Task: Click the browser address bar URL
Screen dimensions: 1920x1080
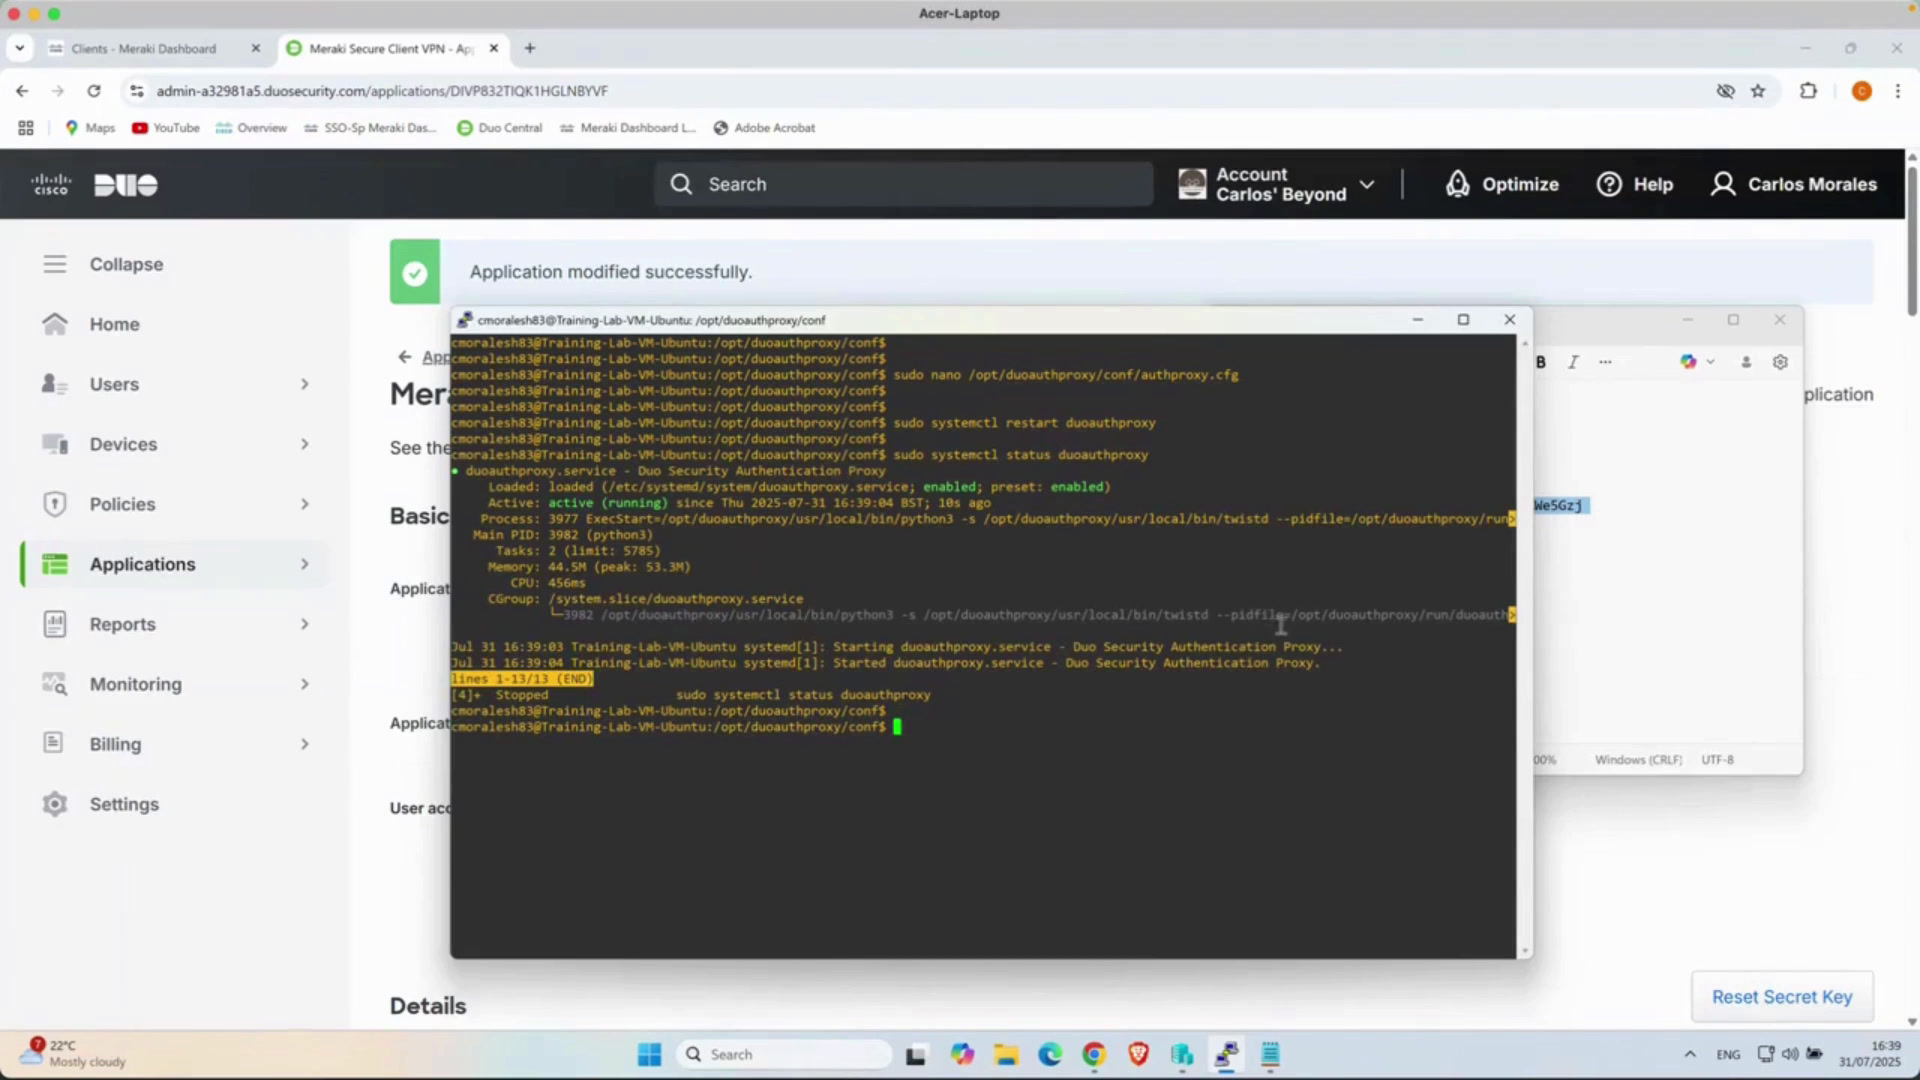Action: tap(382, 91)
